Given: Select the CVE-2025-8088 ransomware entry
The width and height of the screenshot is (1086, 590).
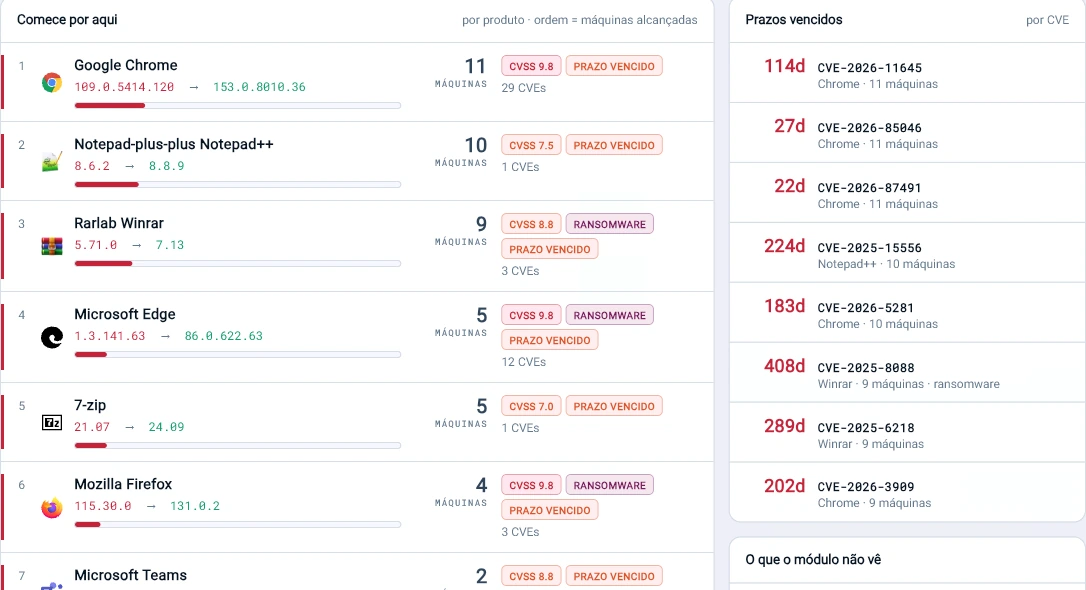Looking at the screenshot, I should tap(907, 373).
